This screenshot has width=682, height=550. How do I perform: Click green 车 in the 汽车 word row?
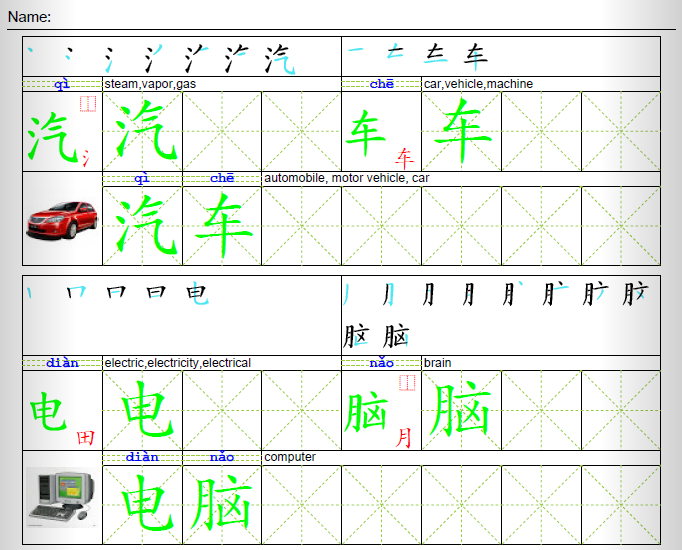click(x=224, y=225)
